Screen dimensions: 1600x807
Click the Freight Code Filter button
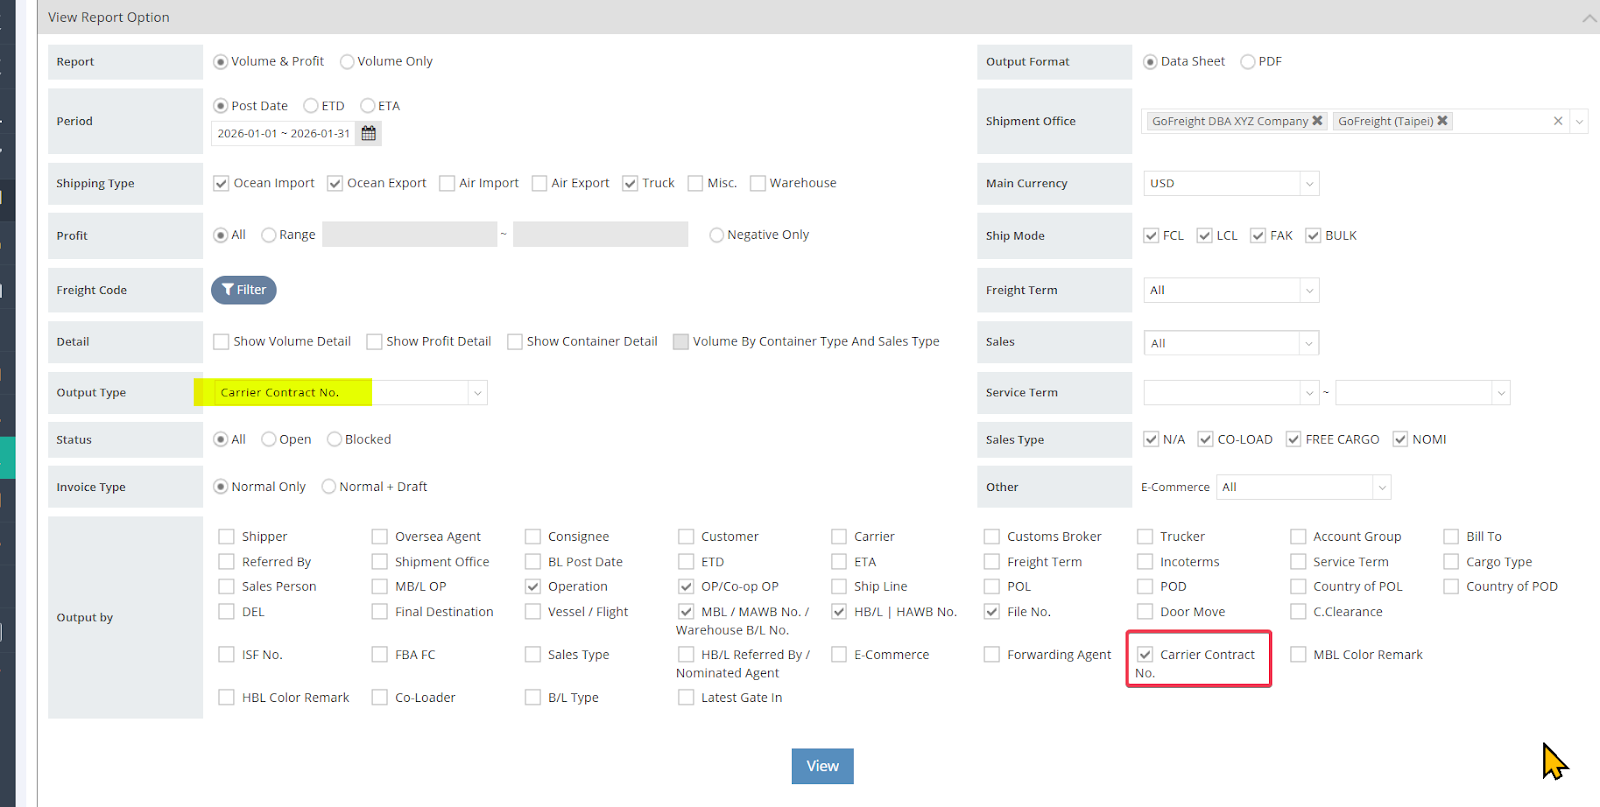244,290
